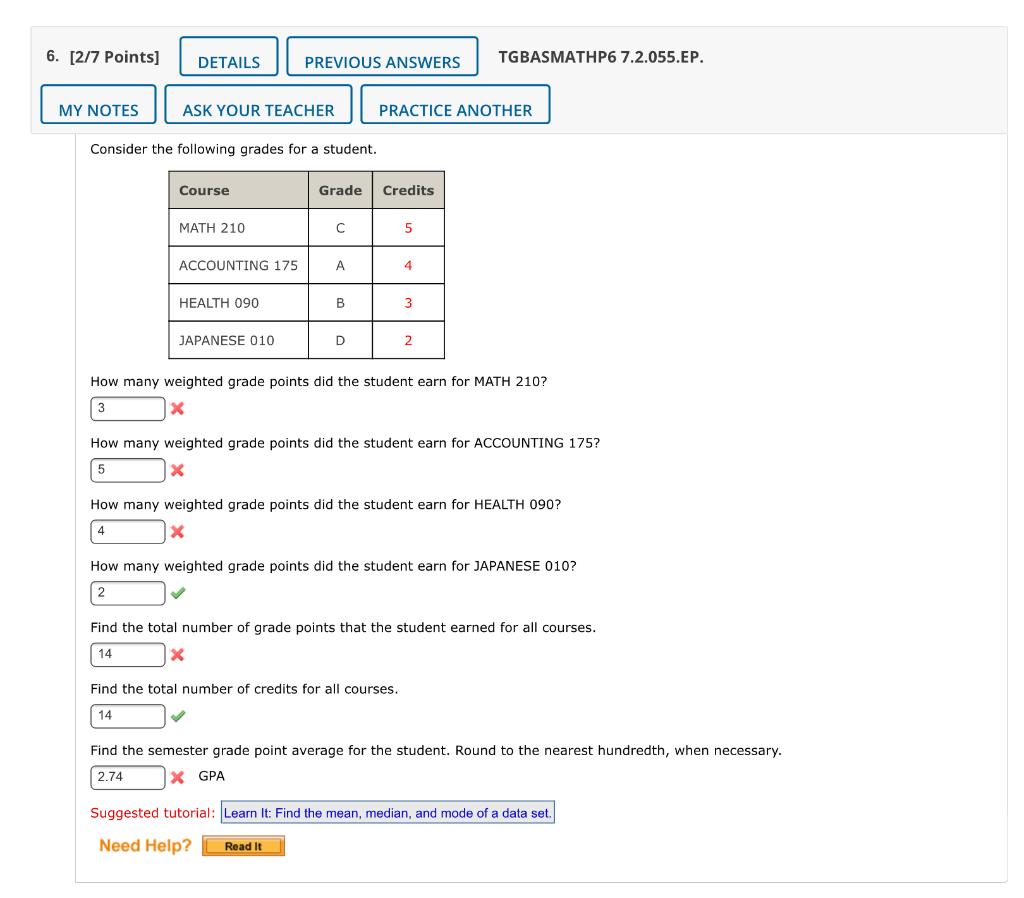
Task: Click the red X beside the GPA answer
Action: (177, 777)
